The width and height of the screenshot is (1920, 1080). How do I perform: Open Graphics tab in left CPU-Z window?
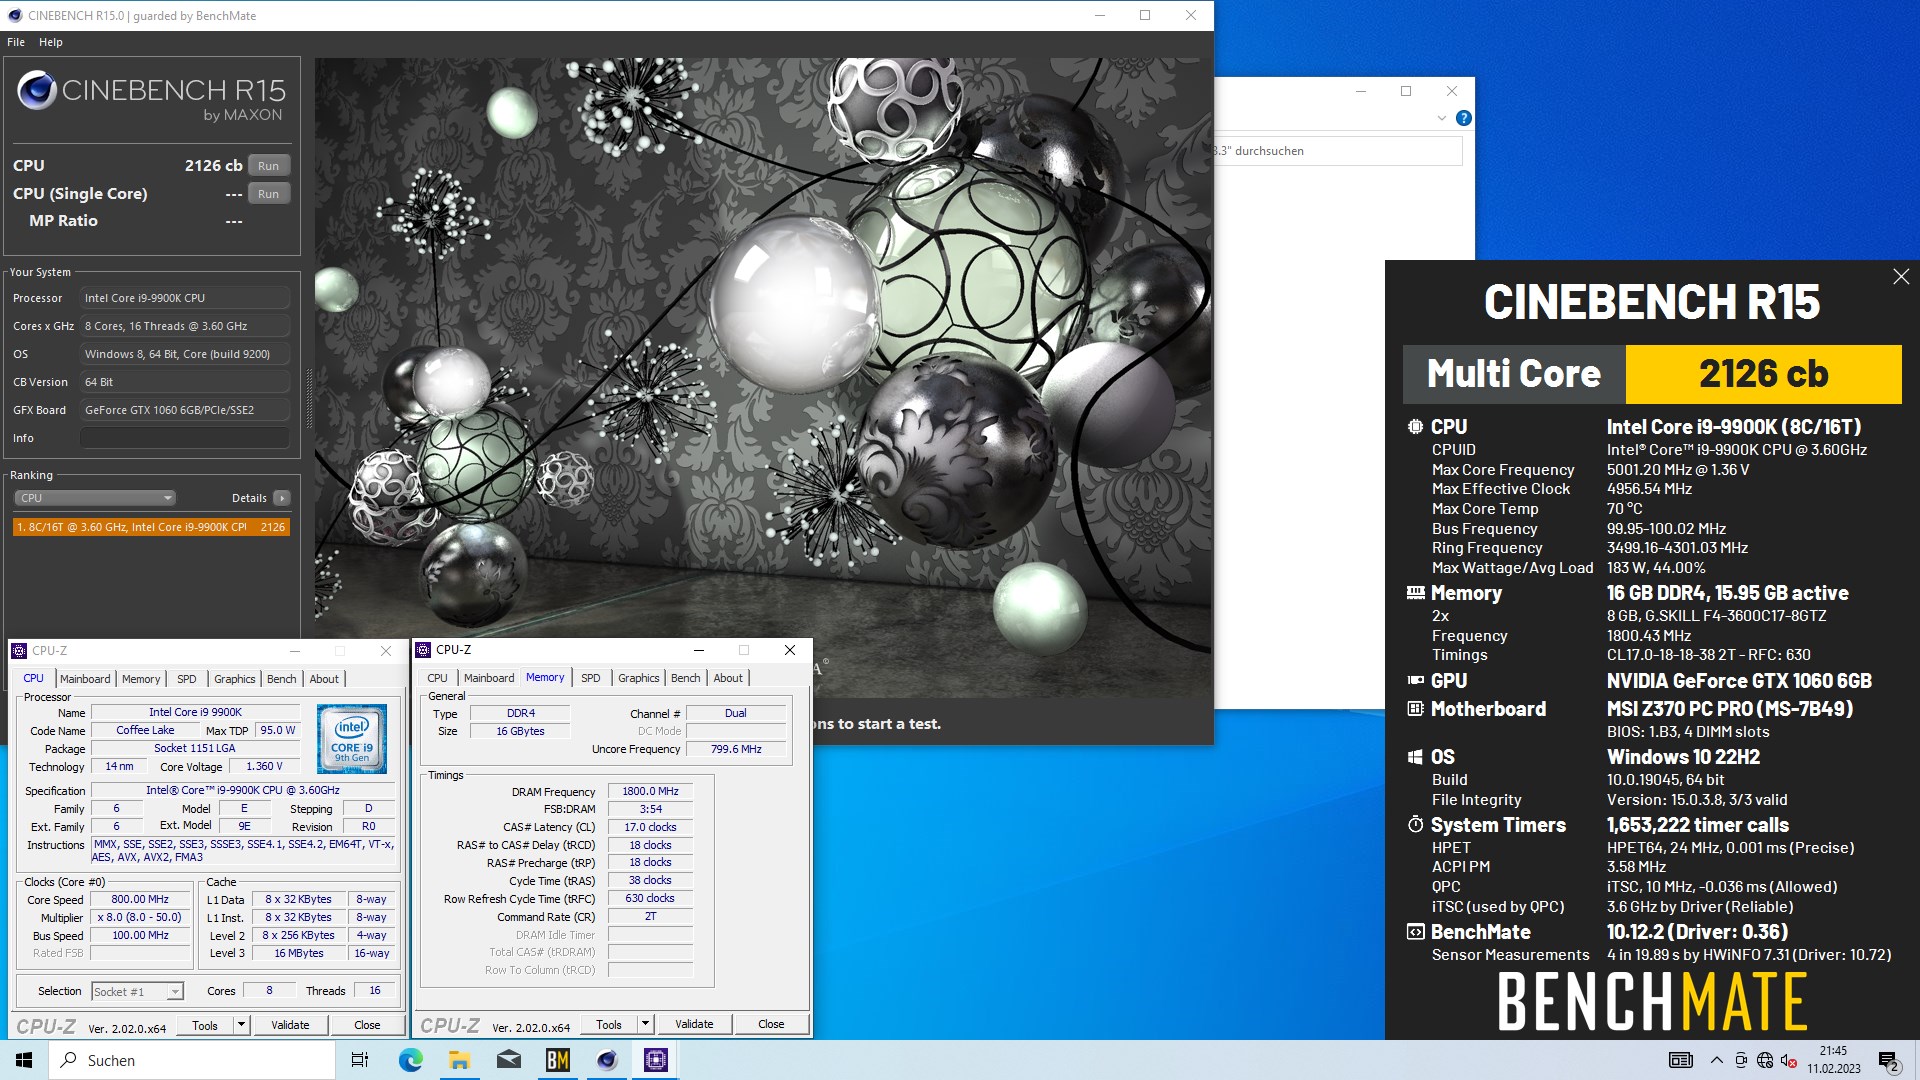(235, 679)
